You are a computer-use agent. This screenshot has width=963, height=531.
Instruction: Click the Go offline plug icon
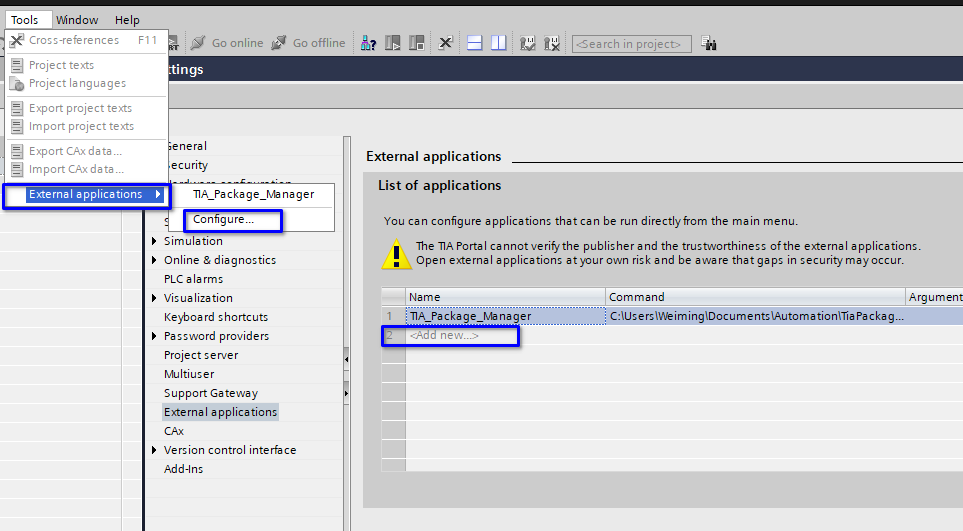pyautogui.click(x=278, y=43)
